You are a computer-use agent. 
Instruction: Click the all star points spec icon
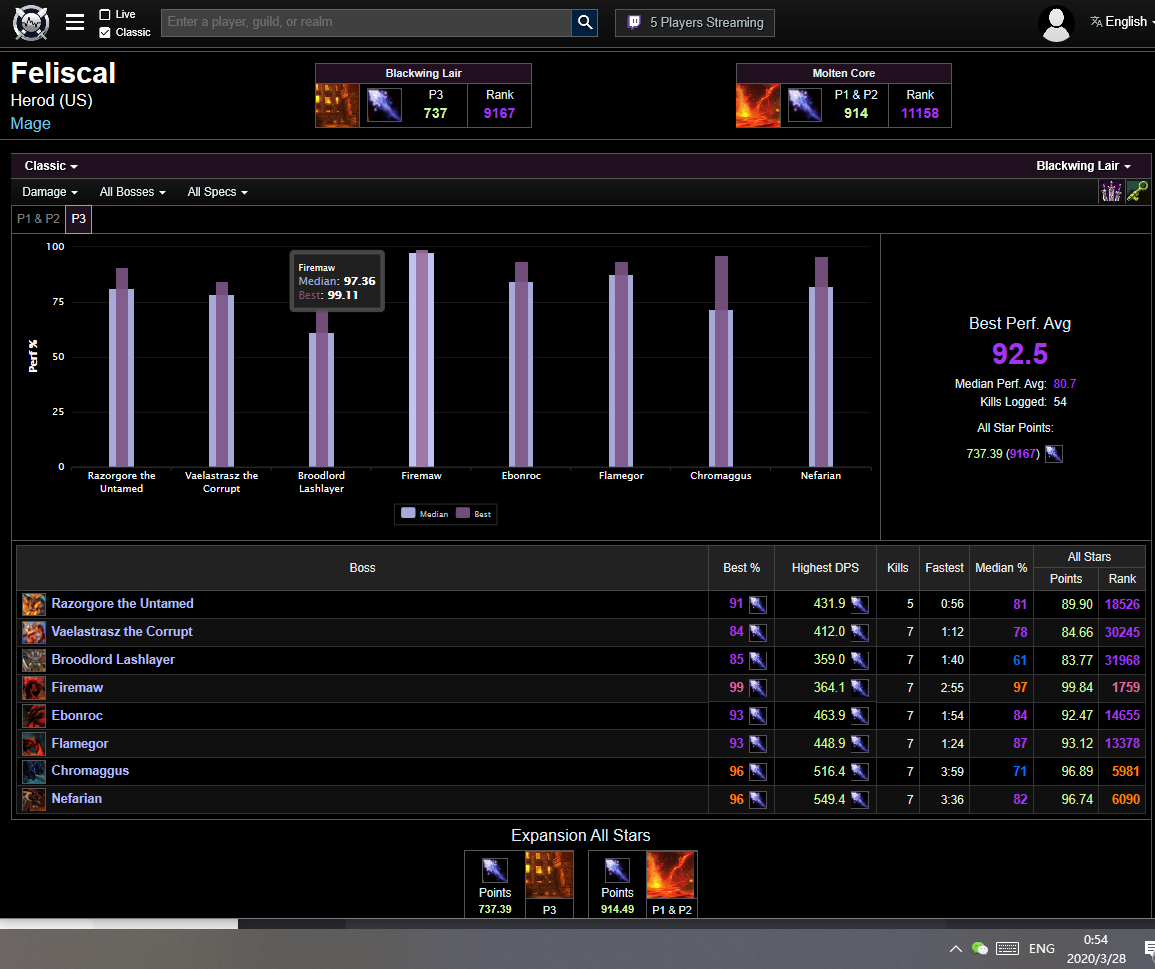[1054, 454]
